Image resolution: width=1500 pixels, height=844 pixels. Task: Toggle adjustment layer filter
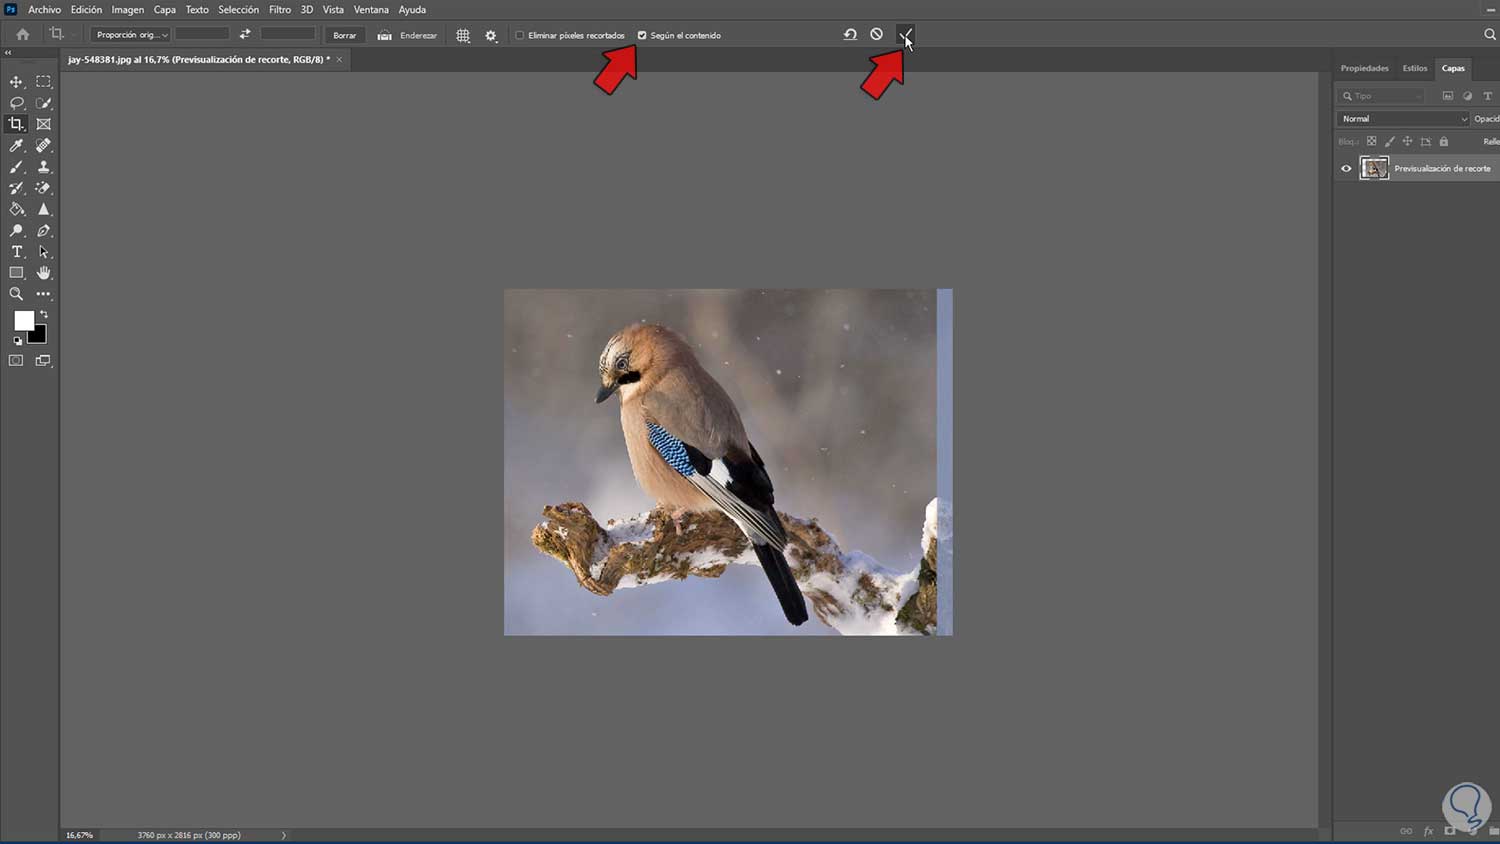tap(1467, 96)
